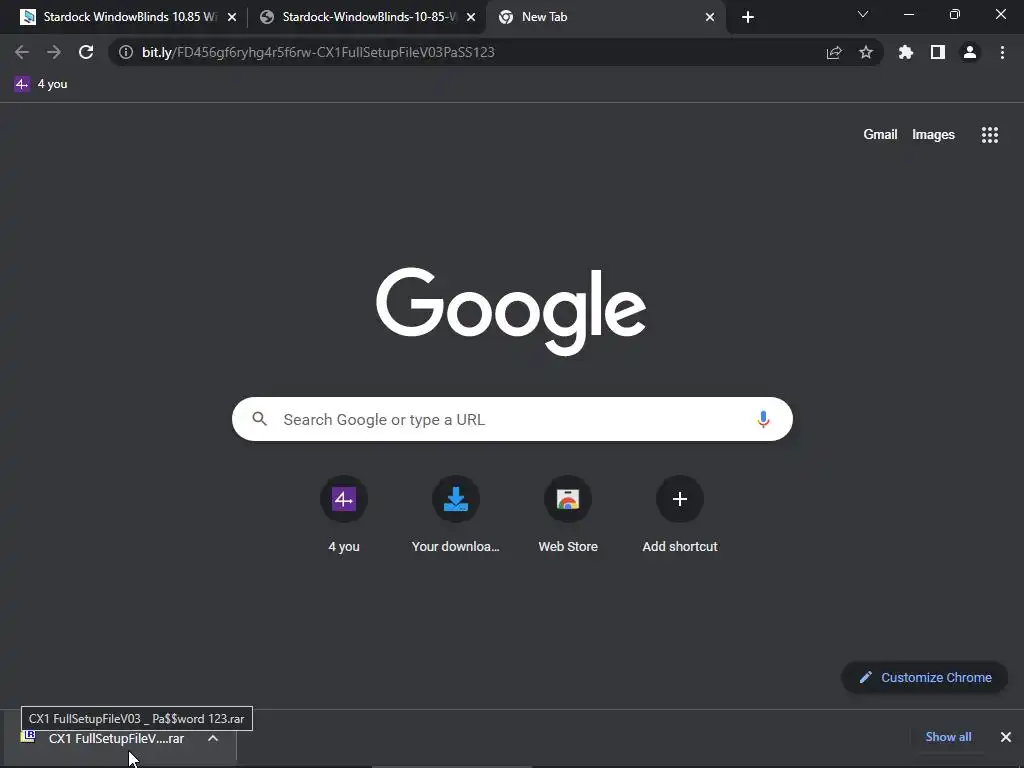Click Customize Chrome button
The image size is (1024, 768).
click(925, 677)
